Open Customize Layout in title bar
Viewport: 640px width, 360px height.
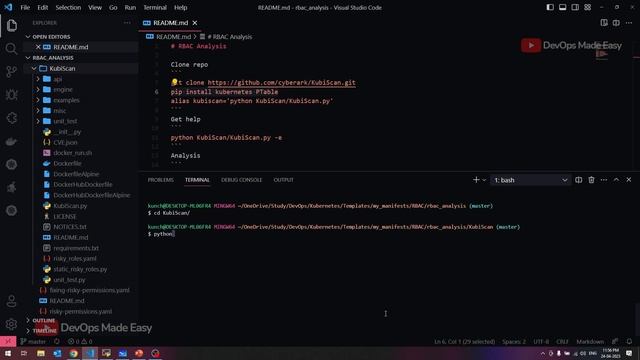point(587,7)
